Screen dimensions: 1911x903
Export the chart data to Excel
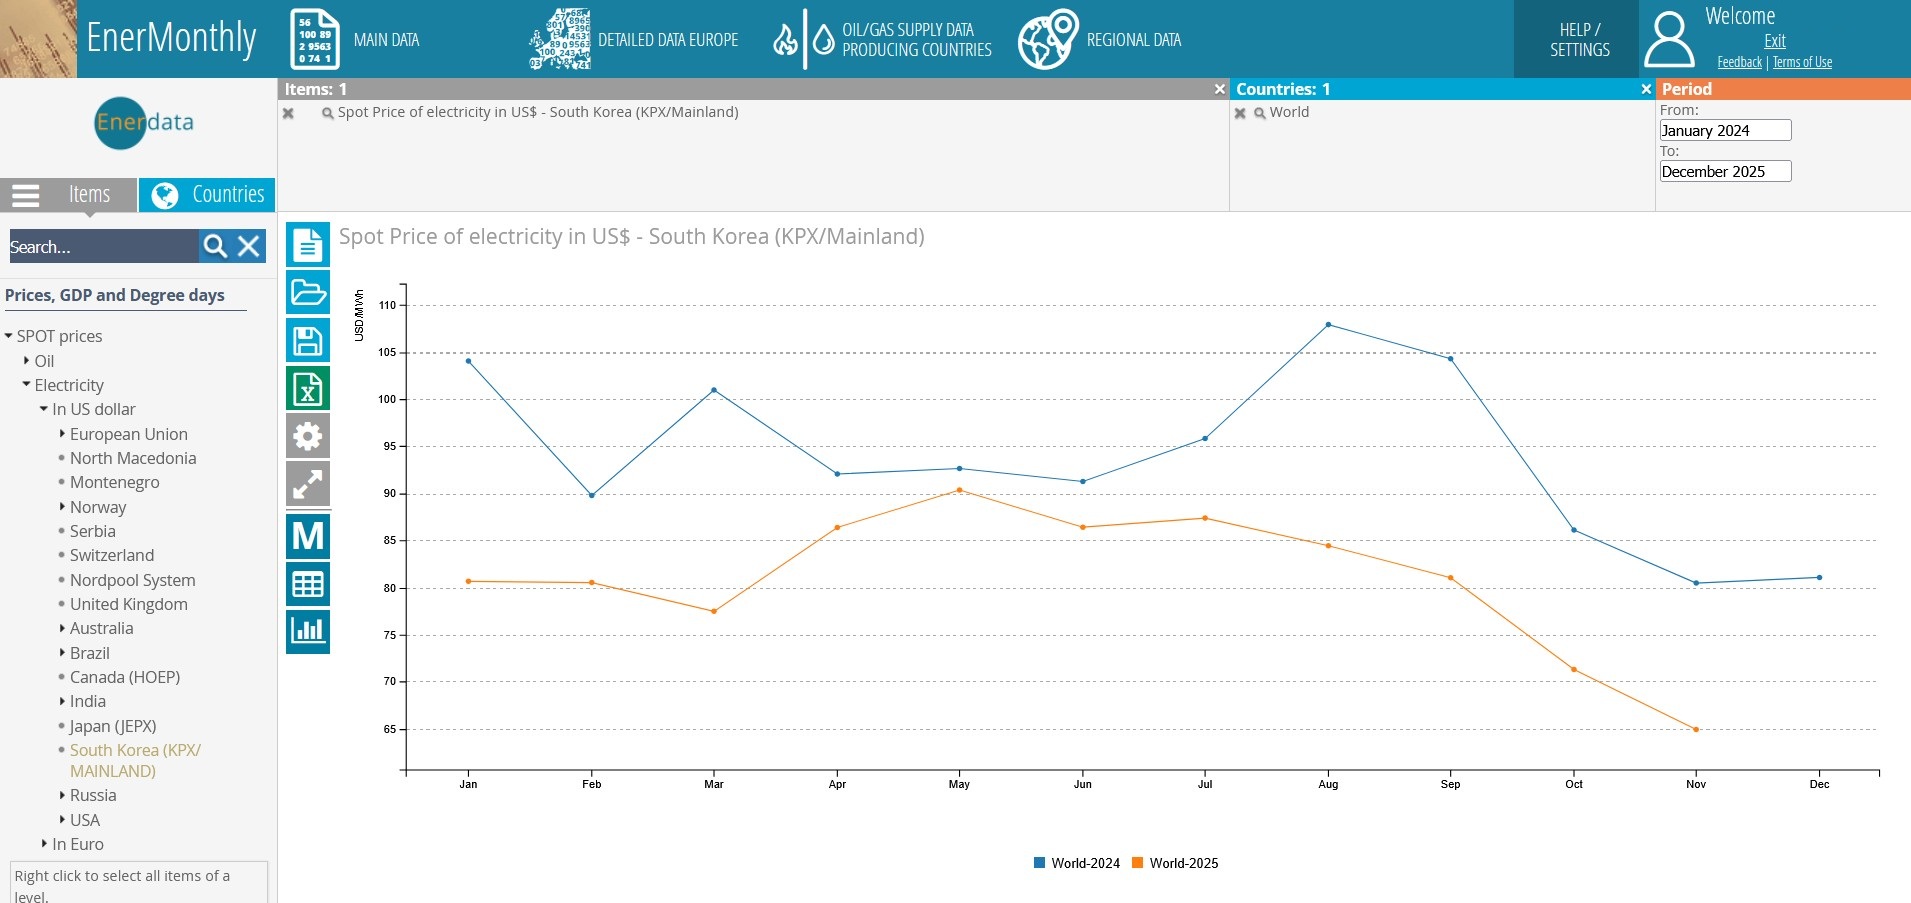(308, 388)
